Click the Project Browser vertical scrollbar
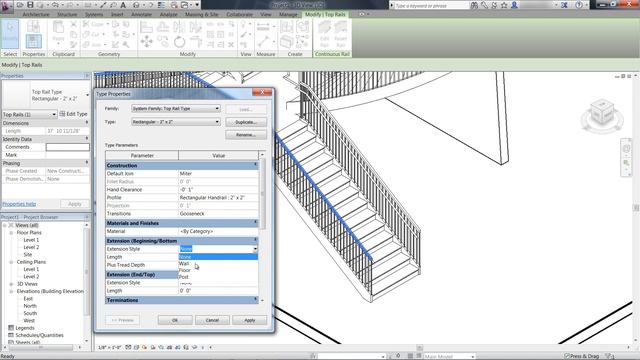 (87, 272)
